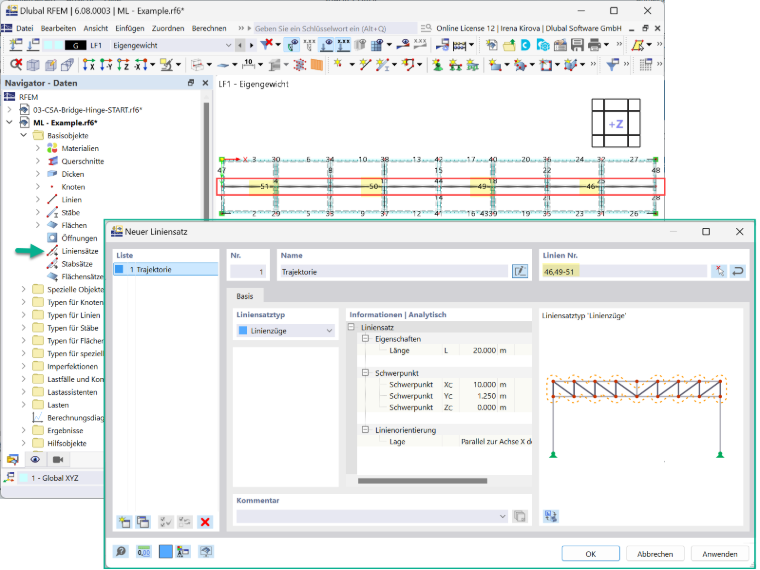Viewport: 760px width, 570px height.
Task: Show view in -Y direction icon
Action: pos(106,64)
